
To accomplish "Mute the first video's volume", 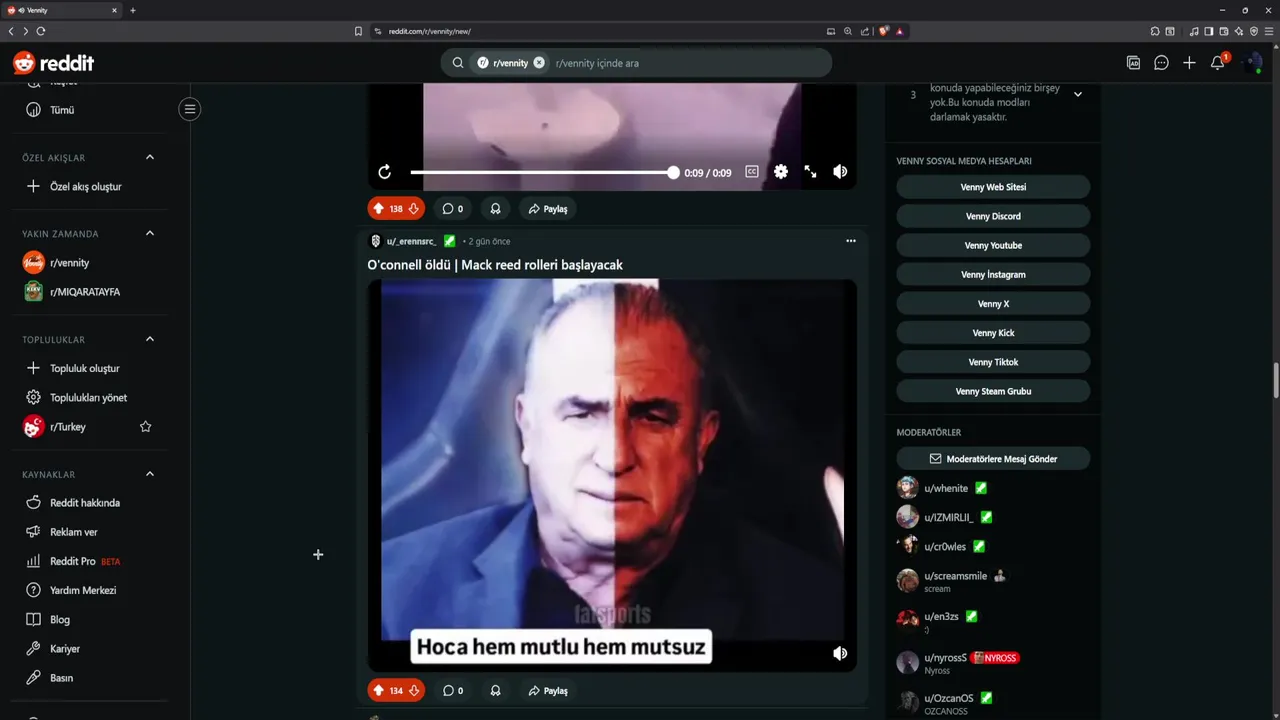I will tap(840, 172).
